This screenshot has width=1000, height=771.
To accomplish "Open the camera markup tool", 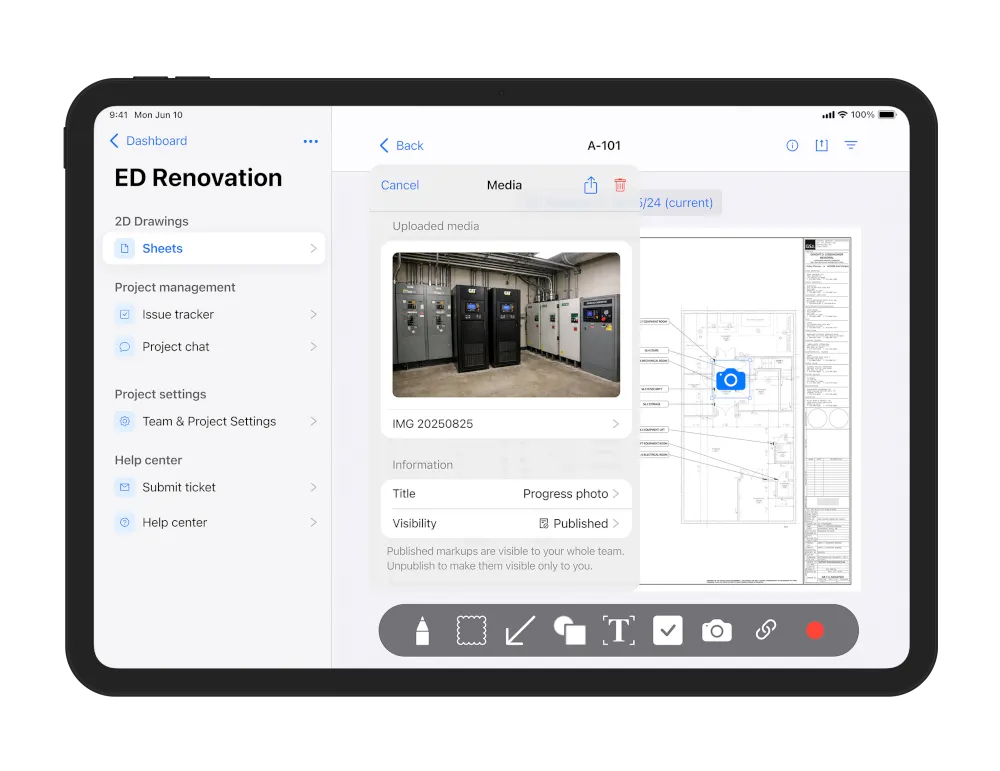I will coord(716,630).
